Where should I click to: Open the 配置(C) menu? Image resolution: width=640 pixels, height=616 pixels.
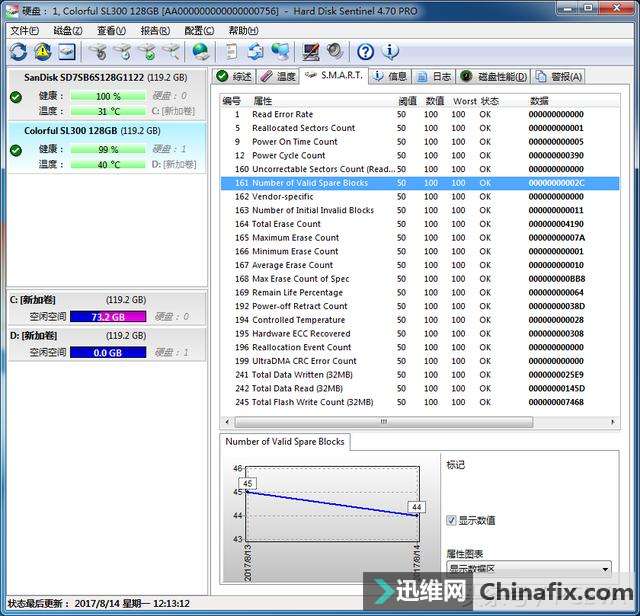tap(199, 31)
